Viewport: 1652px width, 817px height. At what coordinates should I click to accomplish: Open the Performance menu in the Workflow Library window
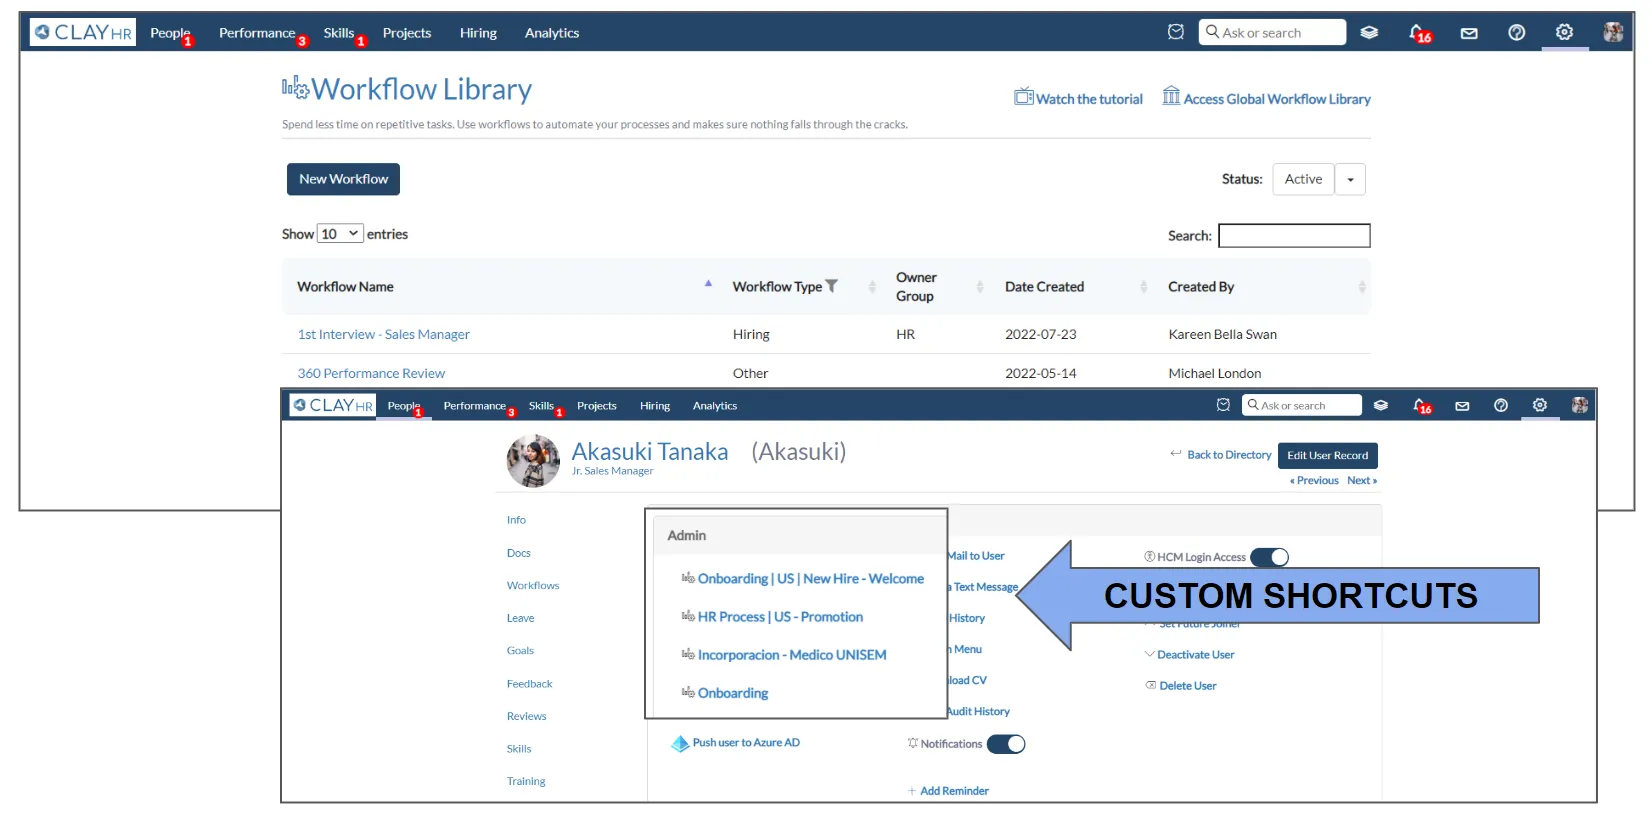(257, 33)
